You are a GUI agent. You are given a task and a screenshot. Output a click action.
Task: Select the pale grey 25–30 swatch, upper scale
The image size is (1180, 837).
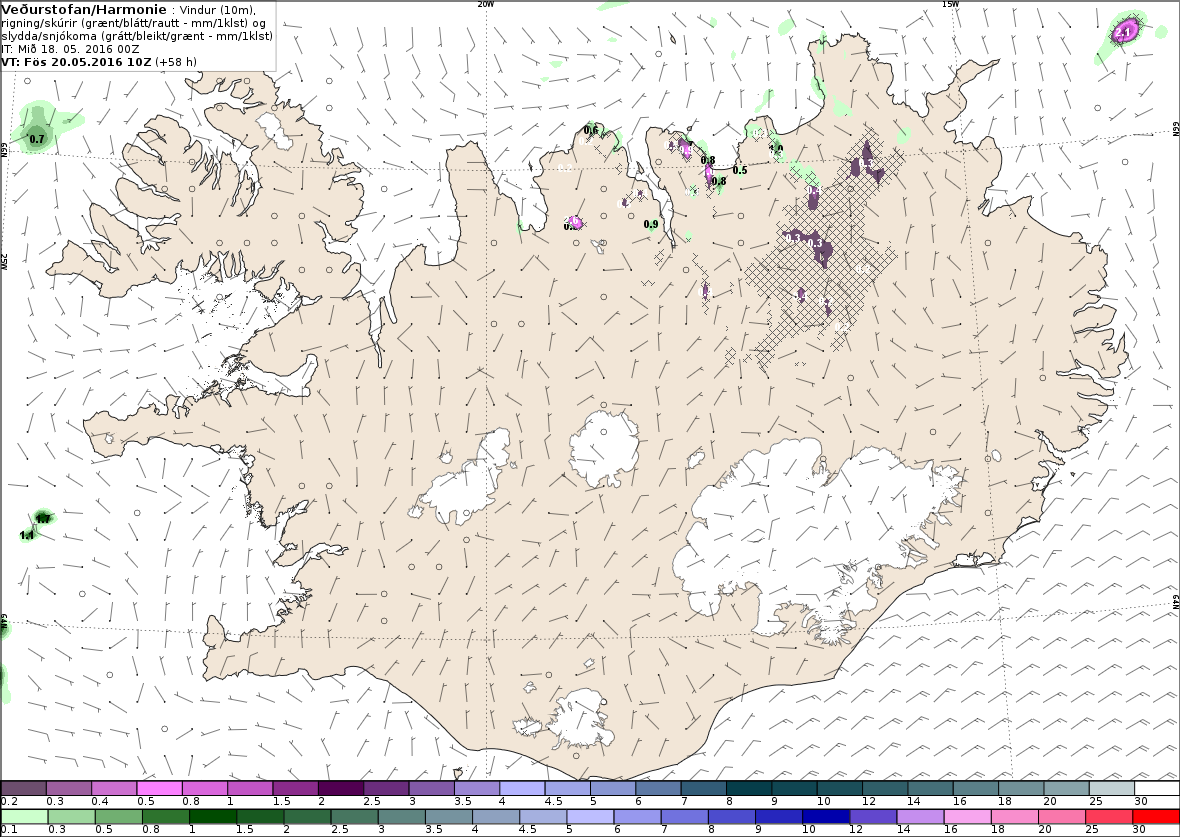click(1112, 788)
